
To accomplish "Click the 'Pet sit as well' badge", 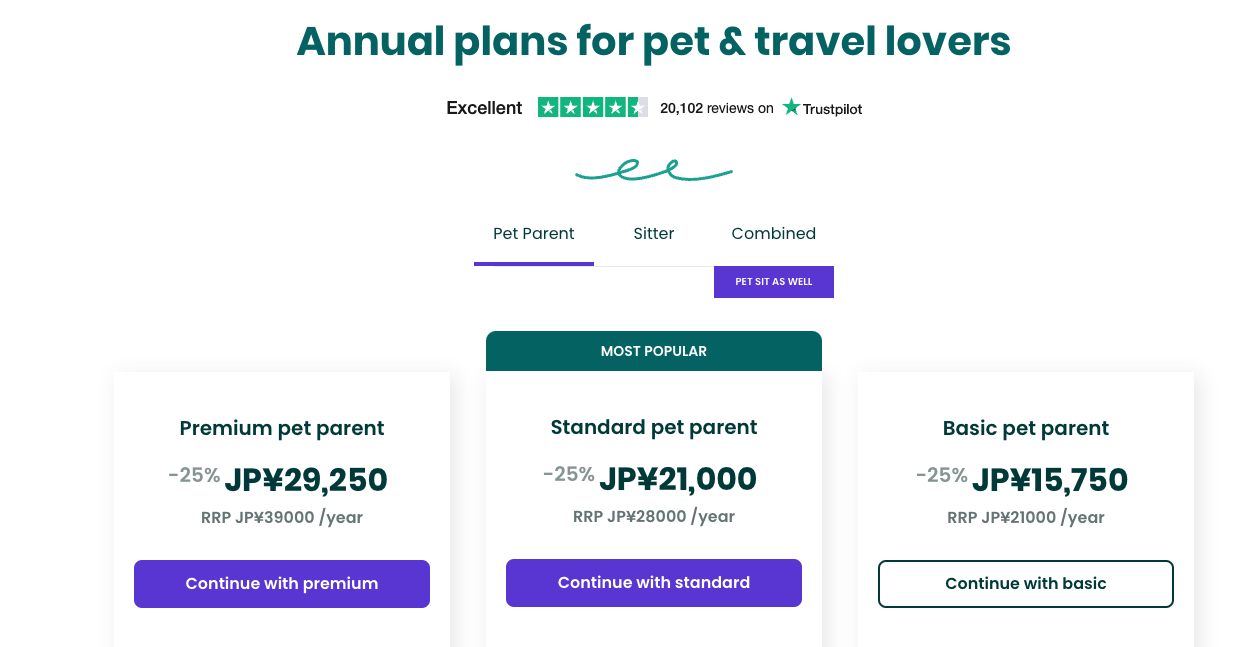I will pyautogui.click(x=773, y=282).
